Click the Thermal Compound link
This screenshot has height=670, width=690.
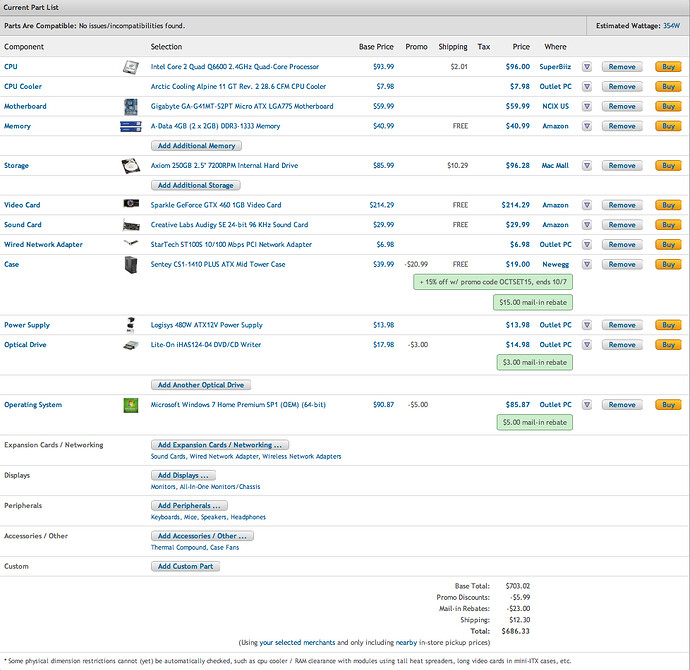coord(178,548)
